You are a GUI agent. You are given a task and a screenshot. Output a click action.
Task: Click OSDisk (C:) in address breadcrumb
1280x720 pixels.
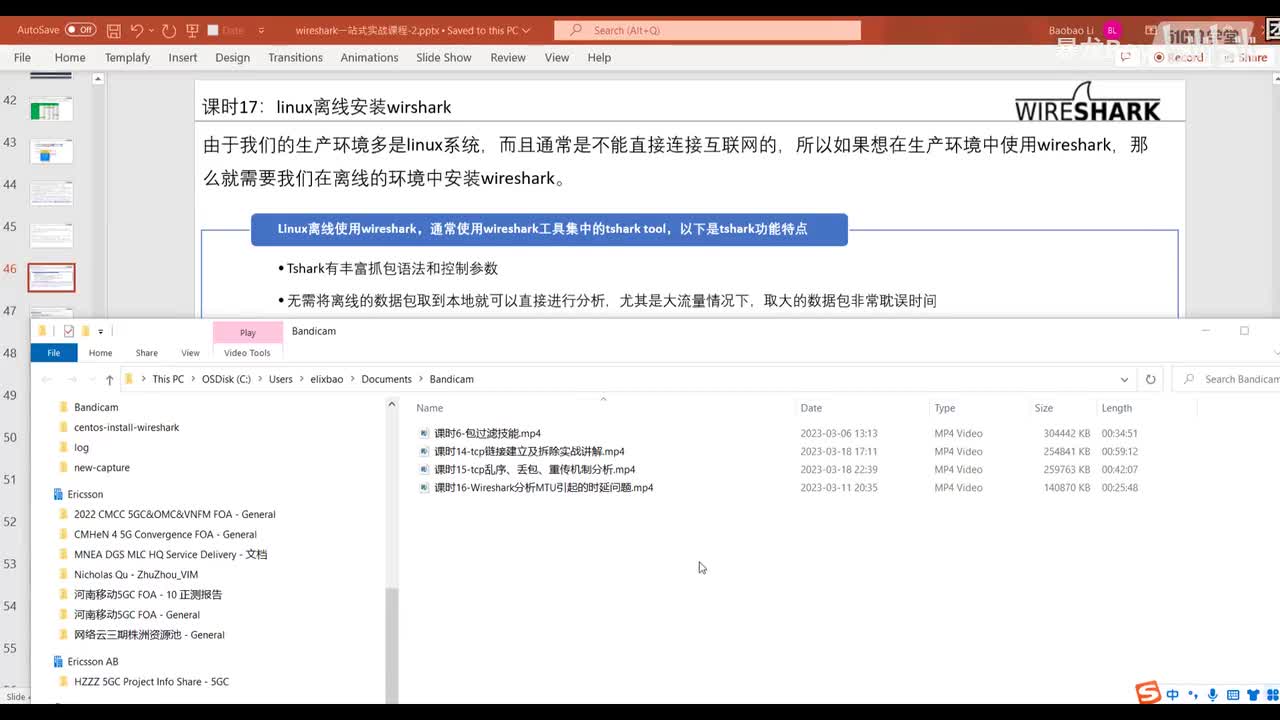pyautogui.click(x=226, y=380)
